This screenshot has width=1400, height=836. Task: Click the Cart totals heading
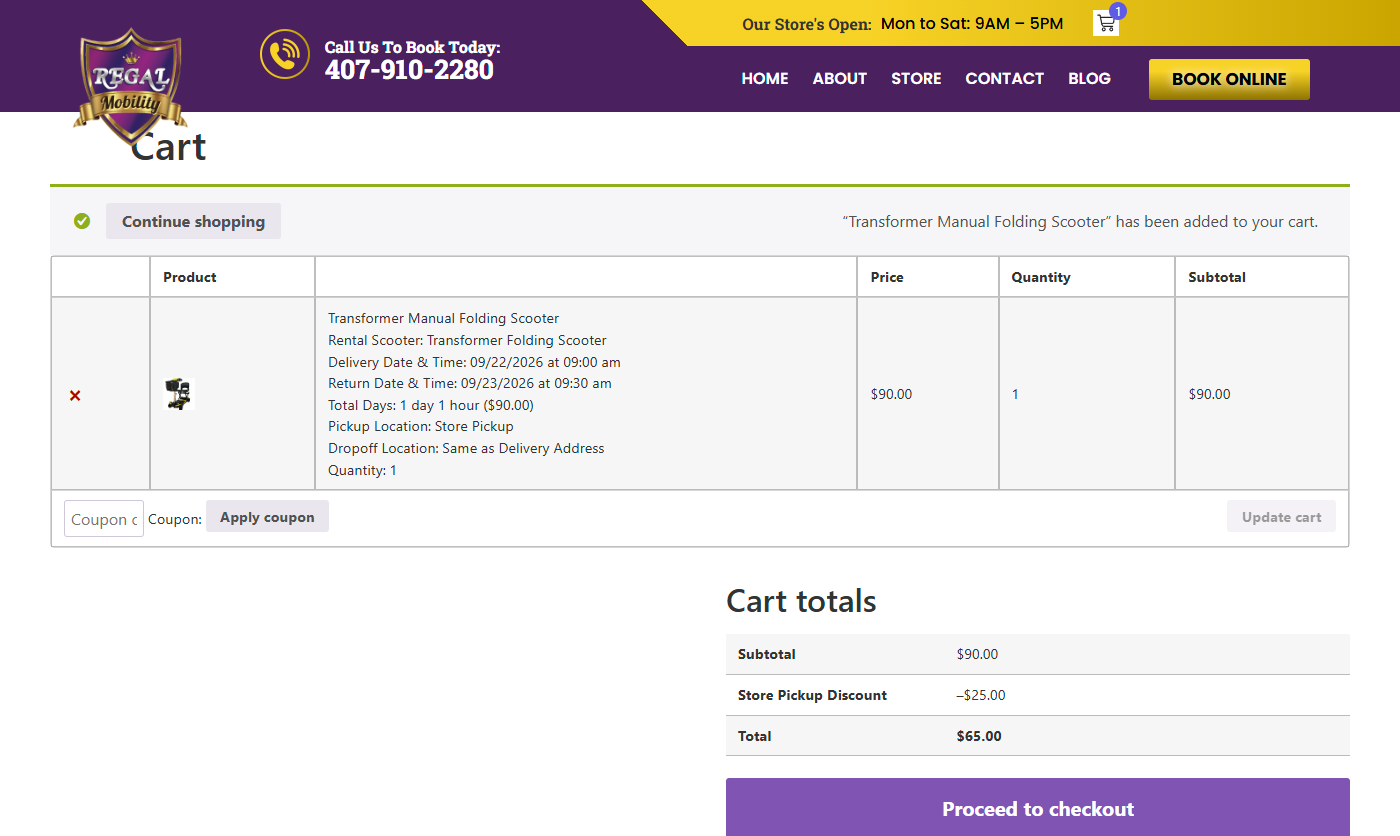pyautogui.click(x=801, y=601)
